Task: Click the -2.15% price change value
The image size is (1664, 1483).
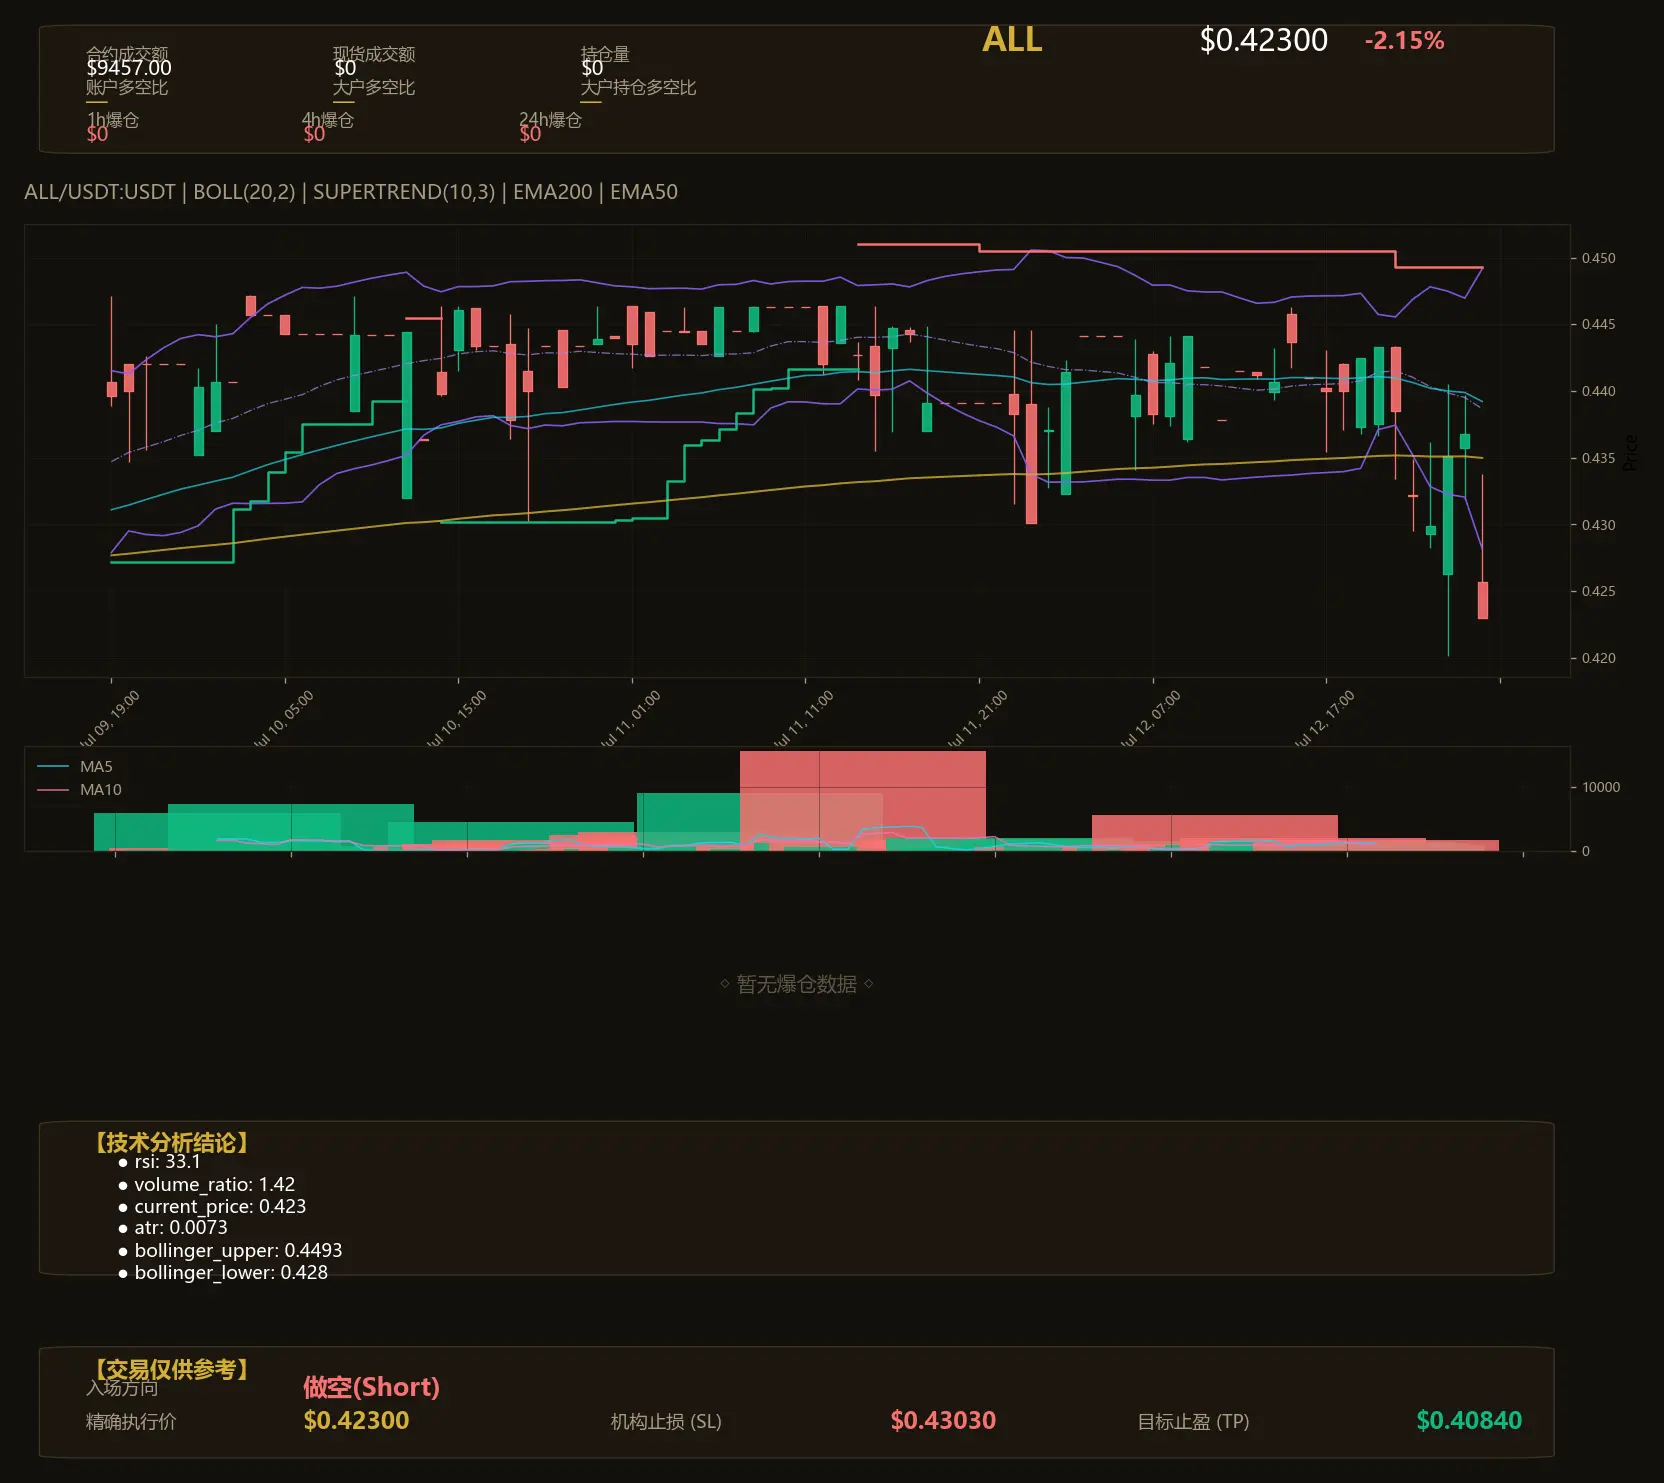Action: point(1405,41)
